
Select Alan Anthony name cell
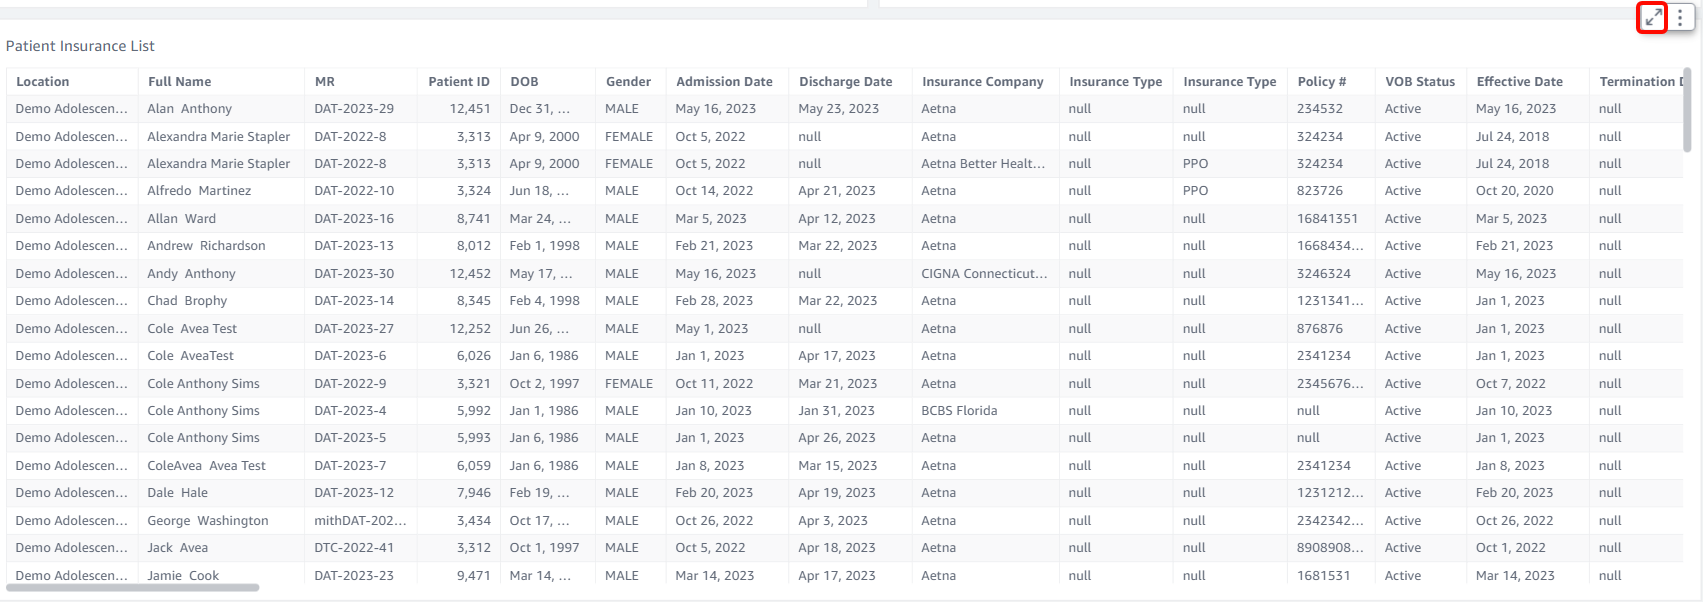(190, 109)
